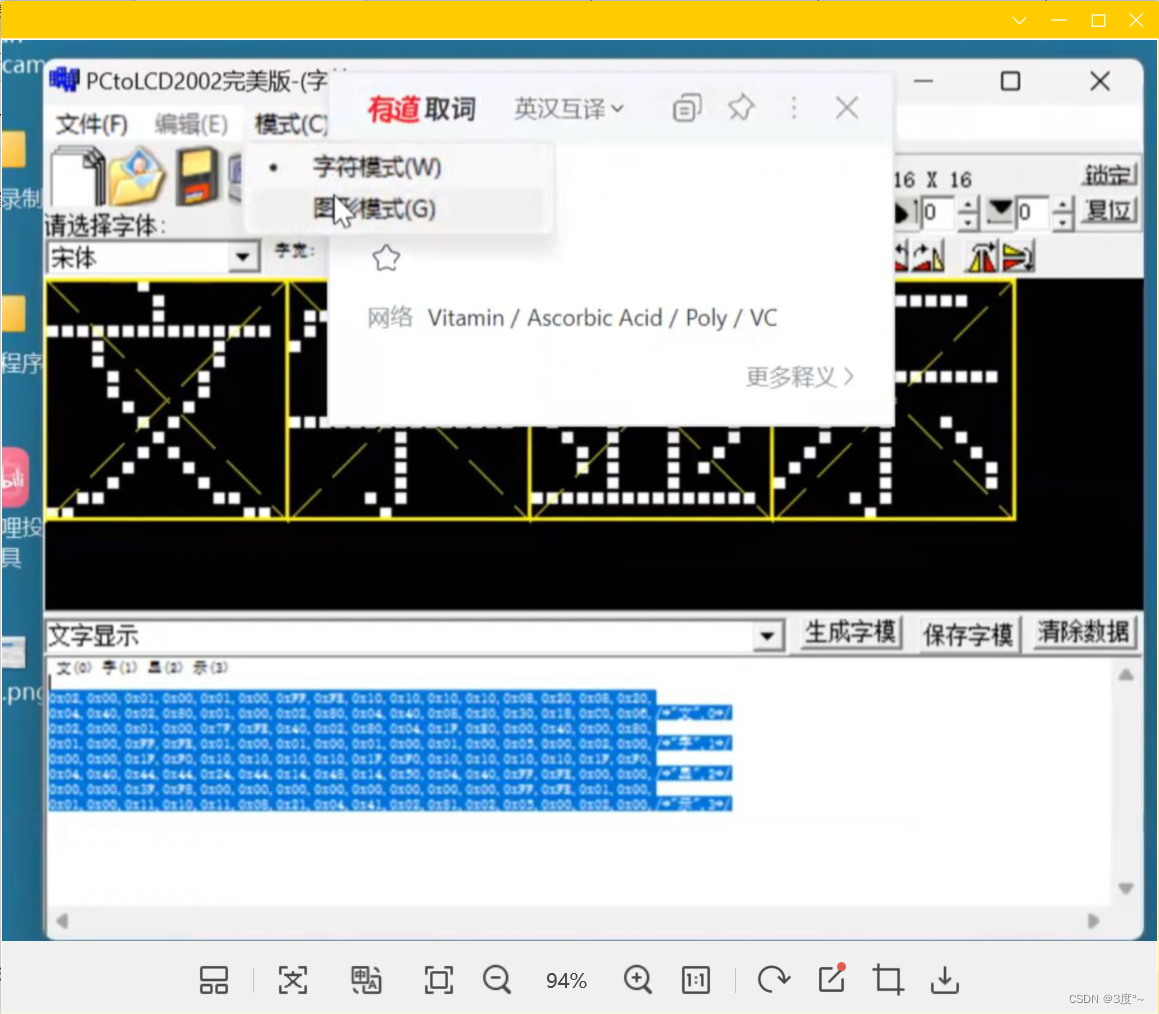Click the black down-arrow shift icon
The height and width of the screenshot is (1014, 1159).
pyautogui.click(x=1000, y=212)
